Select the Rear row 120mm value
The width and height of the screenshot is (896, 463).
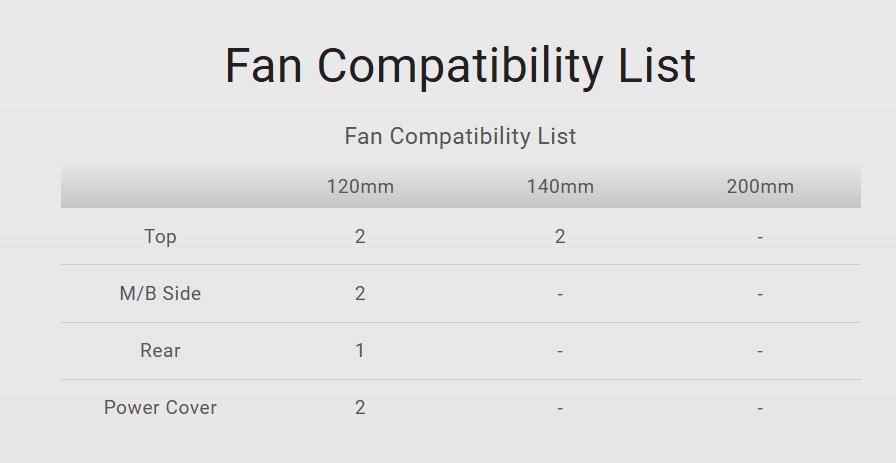click(x=360, y=351)
